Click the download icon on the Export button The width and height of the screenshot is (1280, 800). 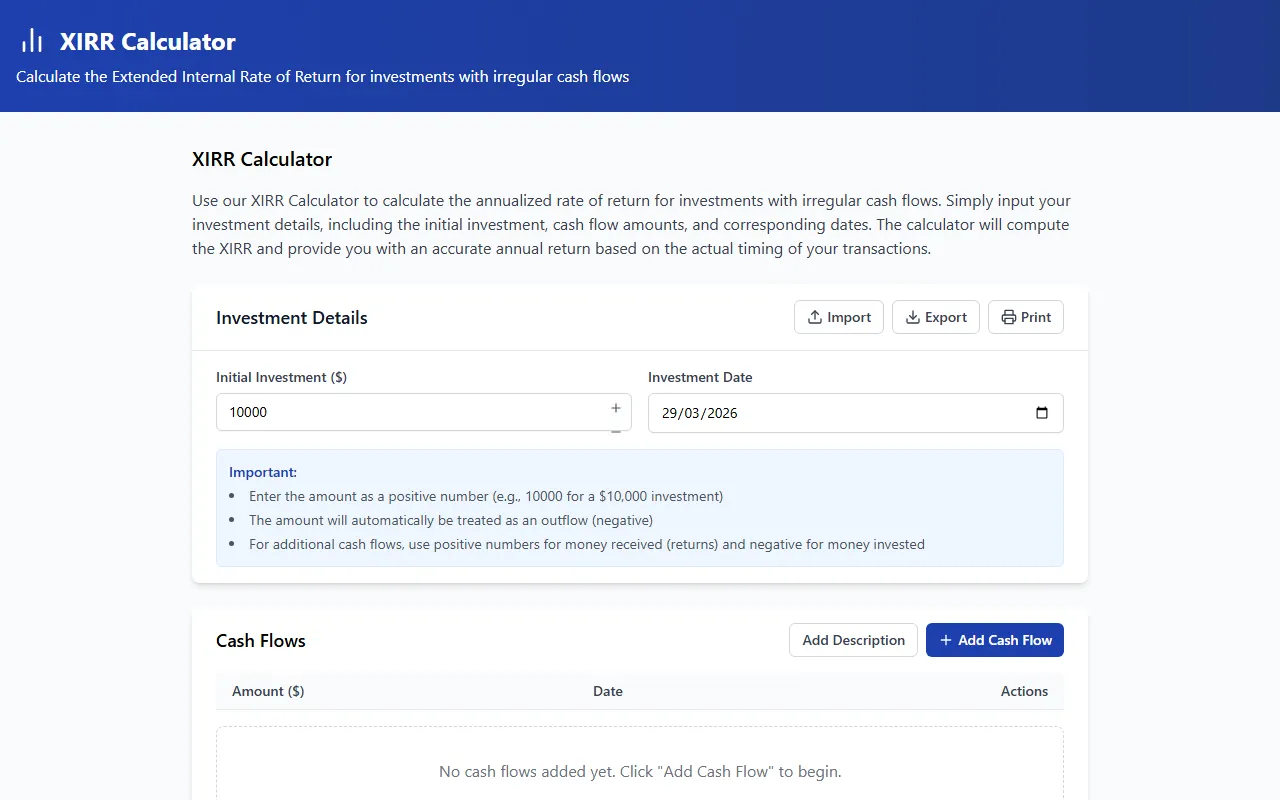coord(912,317)
